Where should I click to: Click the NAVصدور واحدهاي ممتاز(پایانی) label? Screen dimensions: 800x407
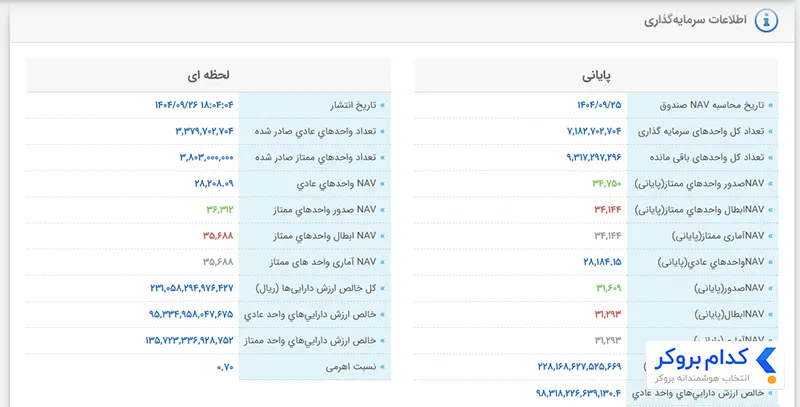pyautogui.click(x=699, y=184)
